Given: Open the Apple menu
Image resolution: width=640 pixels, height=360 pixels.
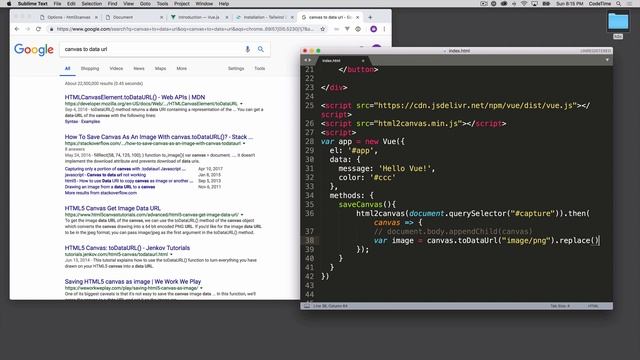Looking at the screenshot, I should [9, 4].
